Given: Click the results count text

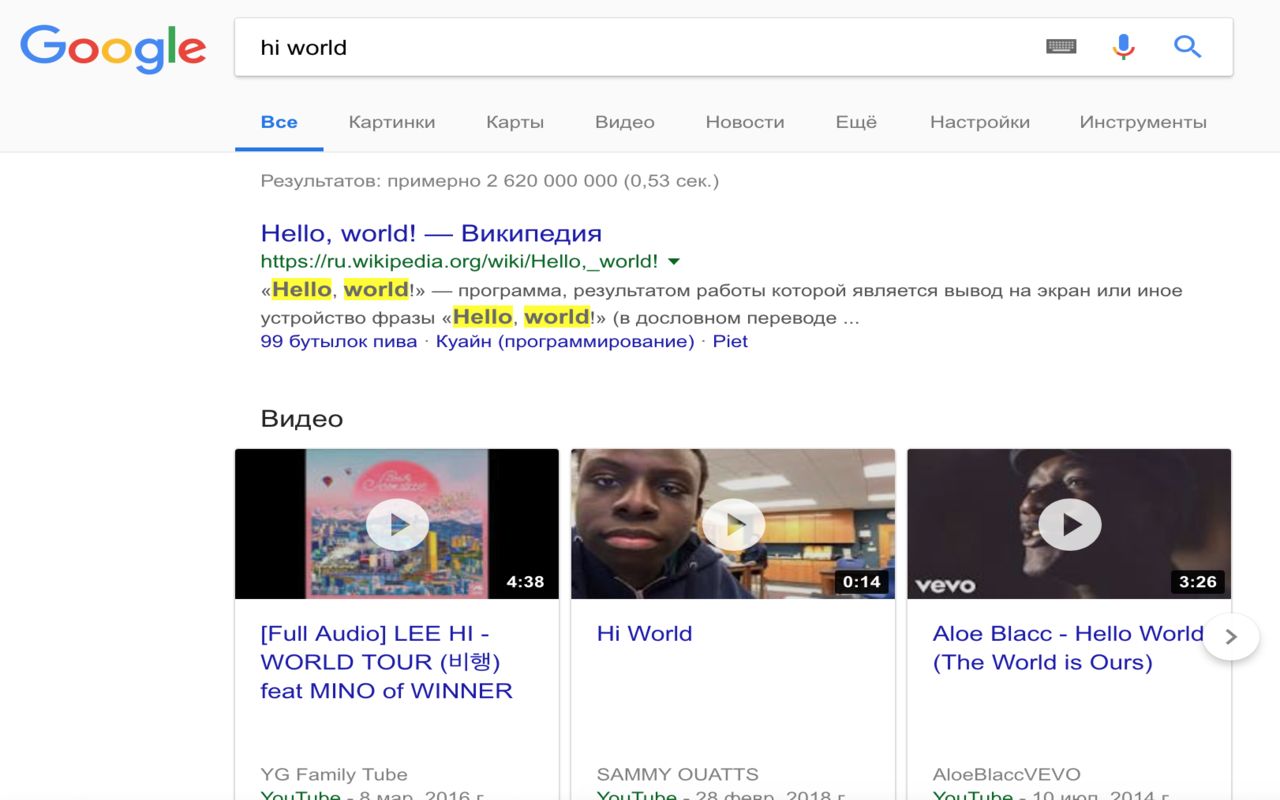Looking at the screenshot, I should (490, 181).
